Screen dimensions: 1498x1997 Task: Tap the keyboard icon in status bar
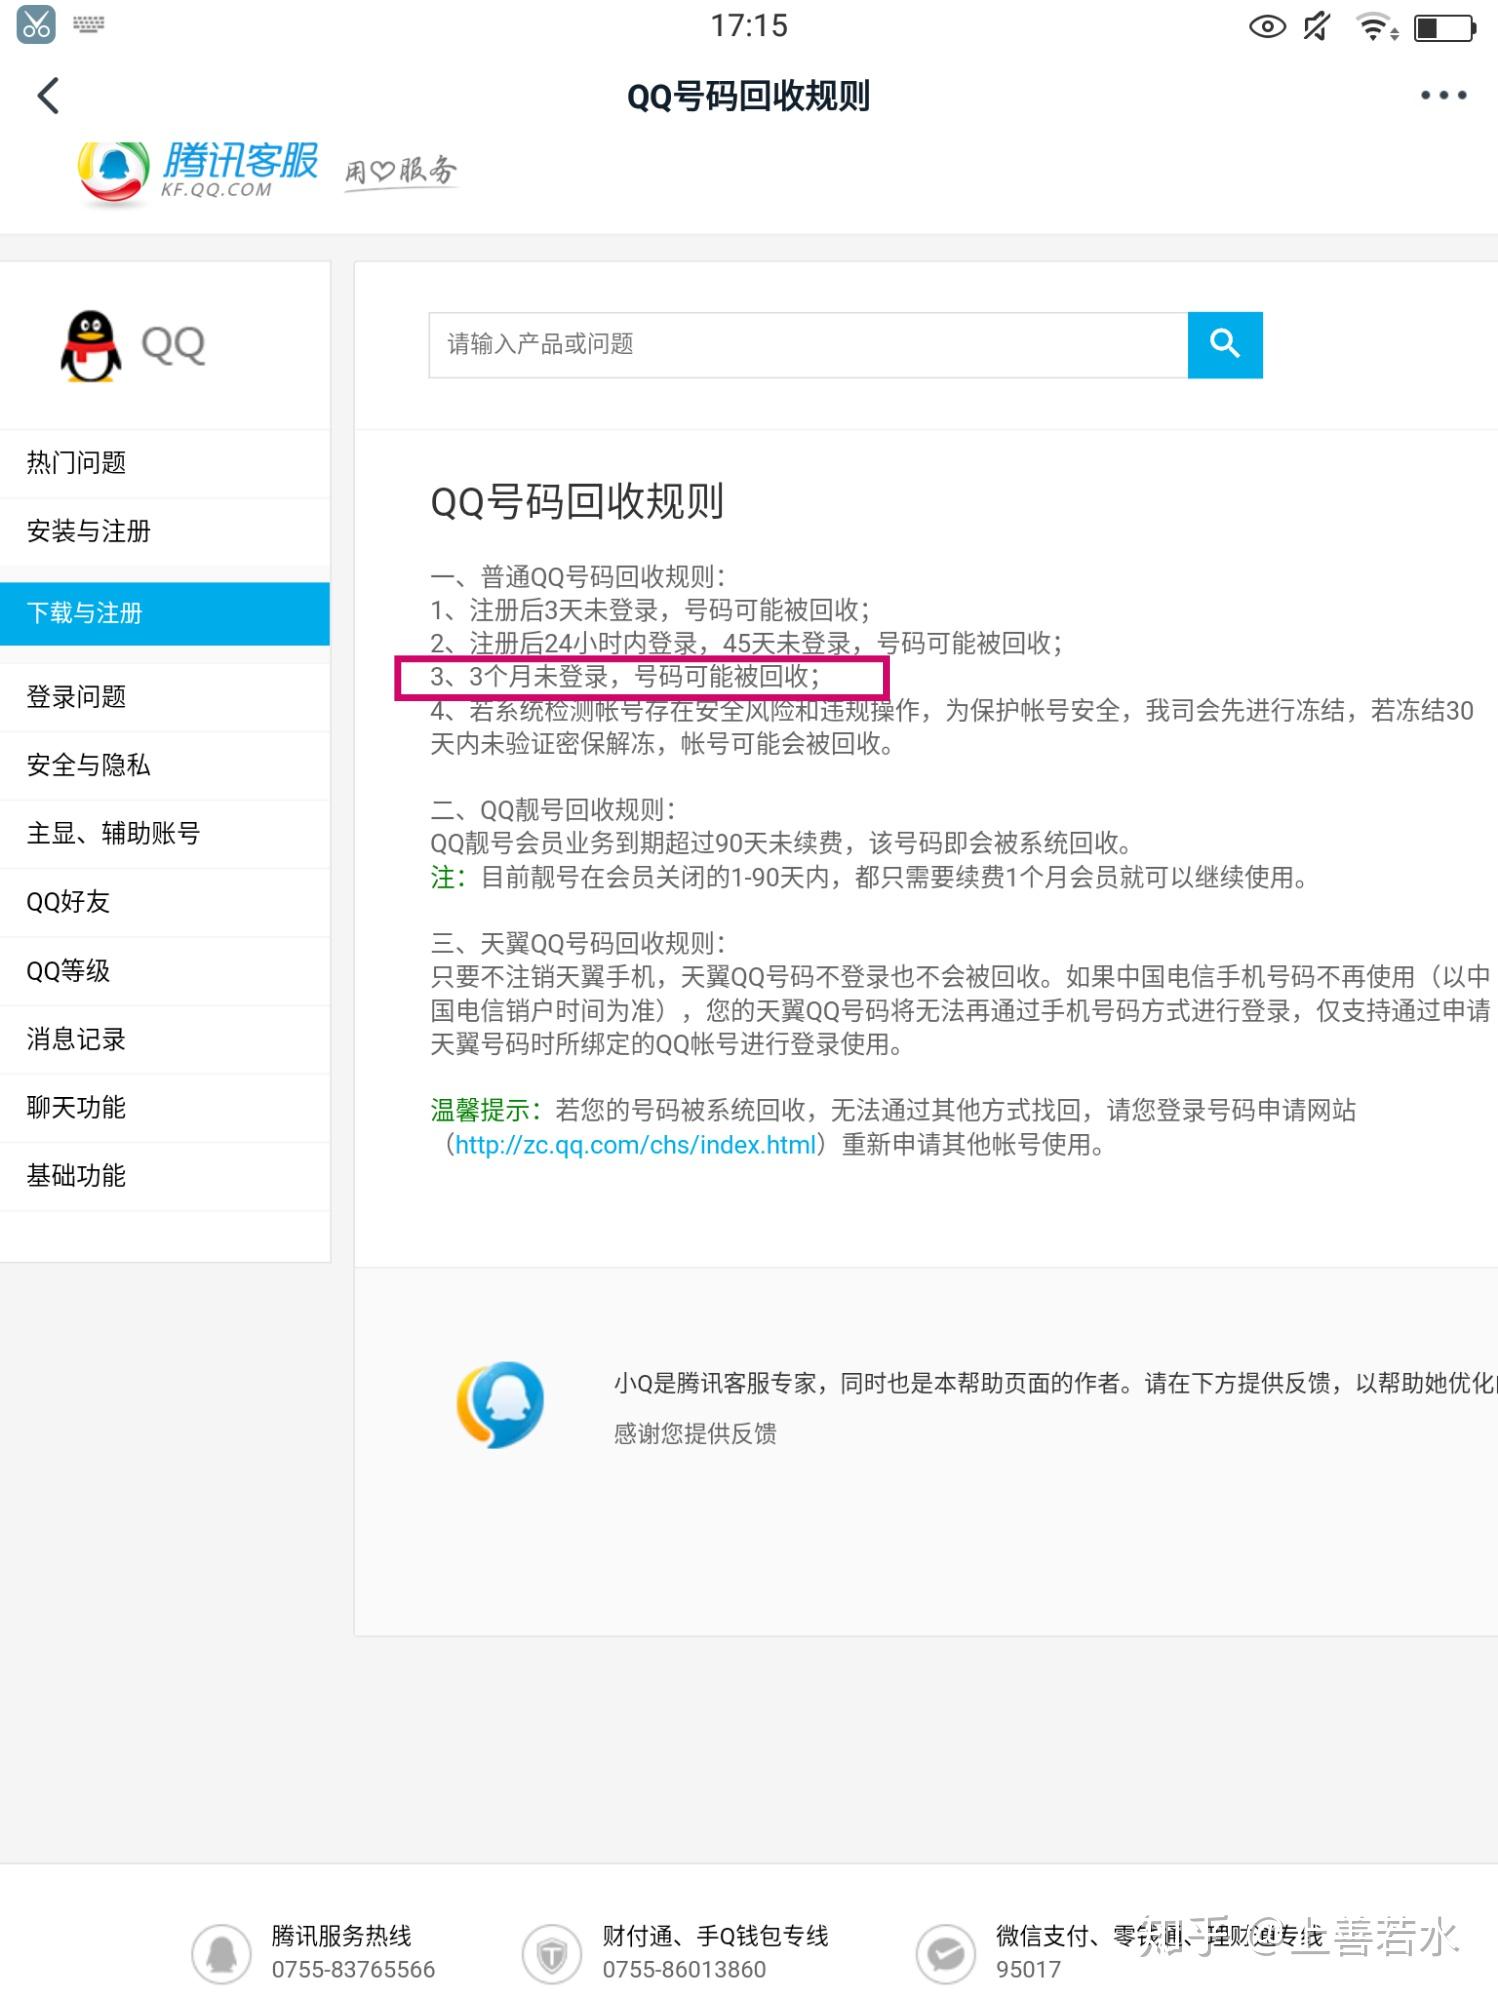pyautogui.click(x=88, y=25)
